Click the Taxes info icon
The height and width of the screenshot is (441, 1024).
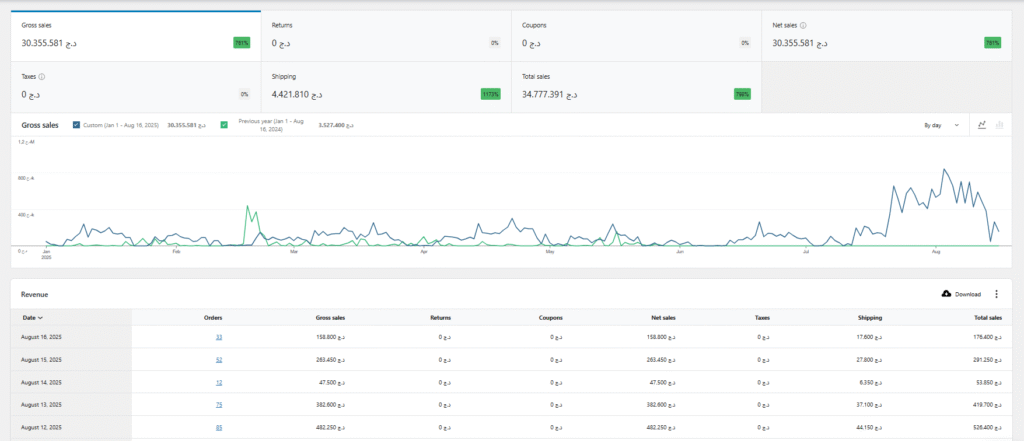click(x=42, y=76)
